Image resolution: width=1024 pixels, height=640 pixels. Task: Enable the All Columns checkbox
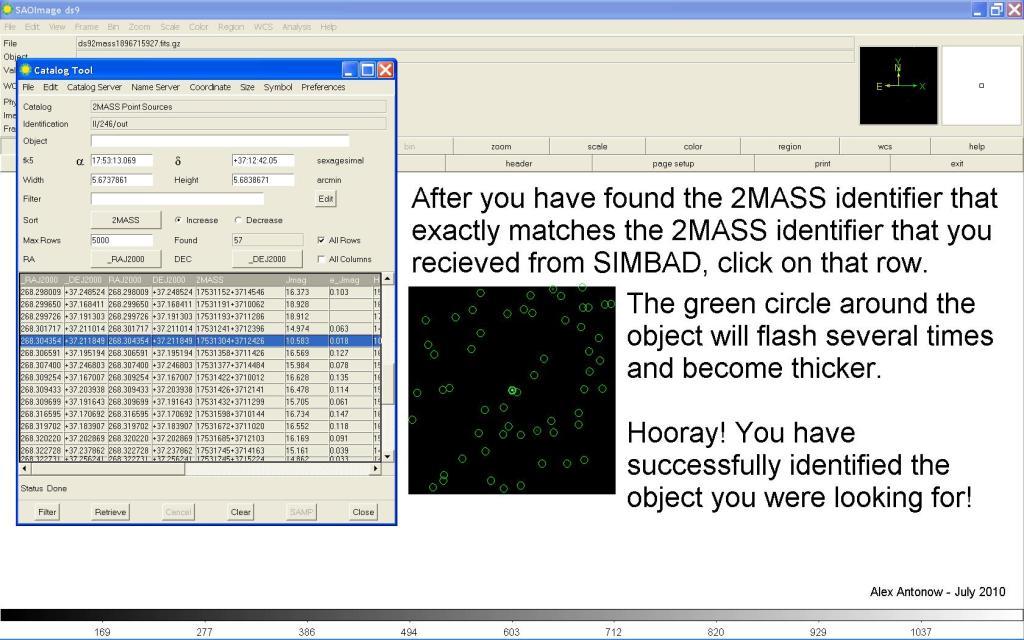pyautogui.click(x=321, y=259)
